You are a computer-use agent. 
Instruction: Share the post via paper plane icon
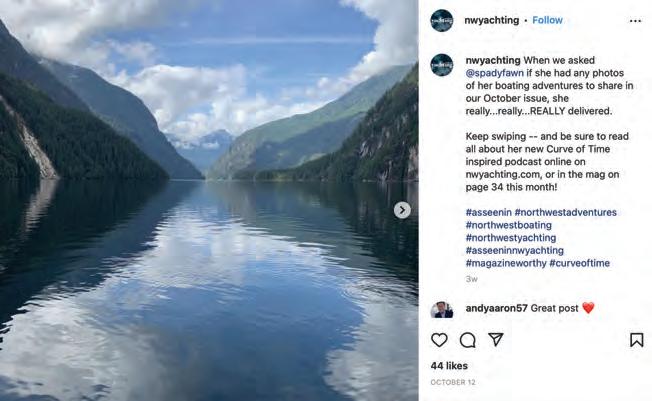[495, 340]
